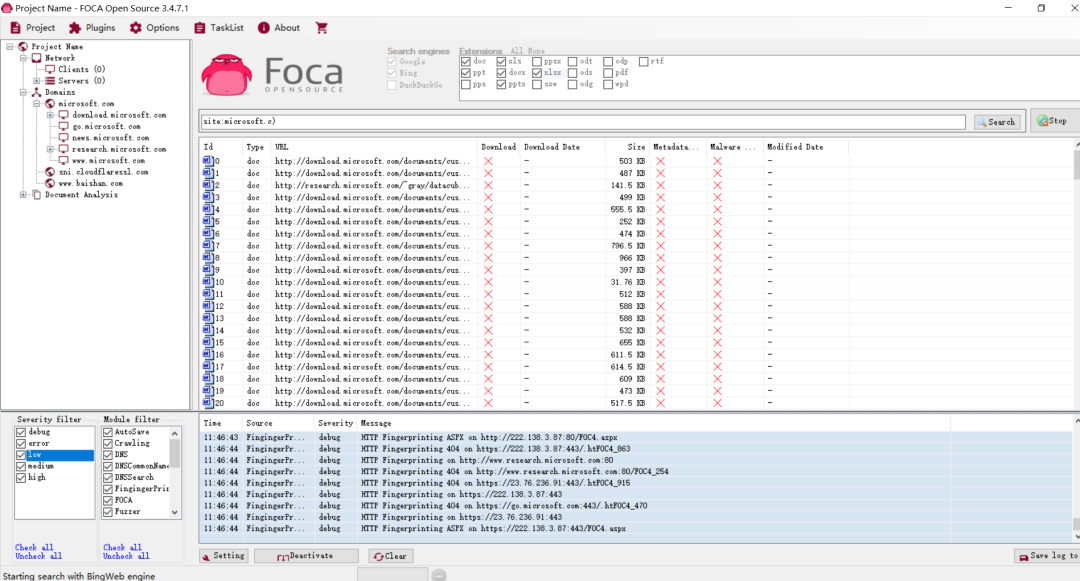Open the Options menu
The width and height of the screenshot is (1080, 581).
pyautogui.click(x=154, y=28)
